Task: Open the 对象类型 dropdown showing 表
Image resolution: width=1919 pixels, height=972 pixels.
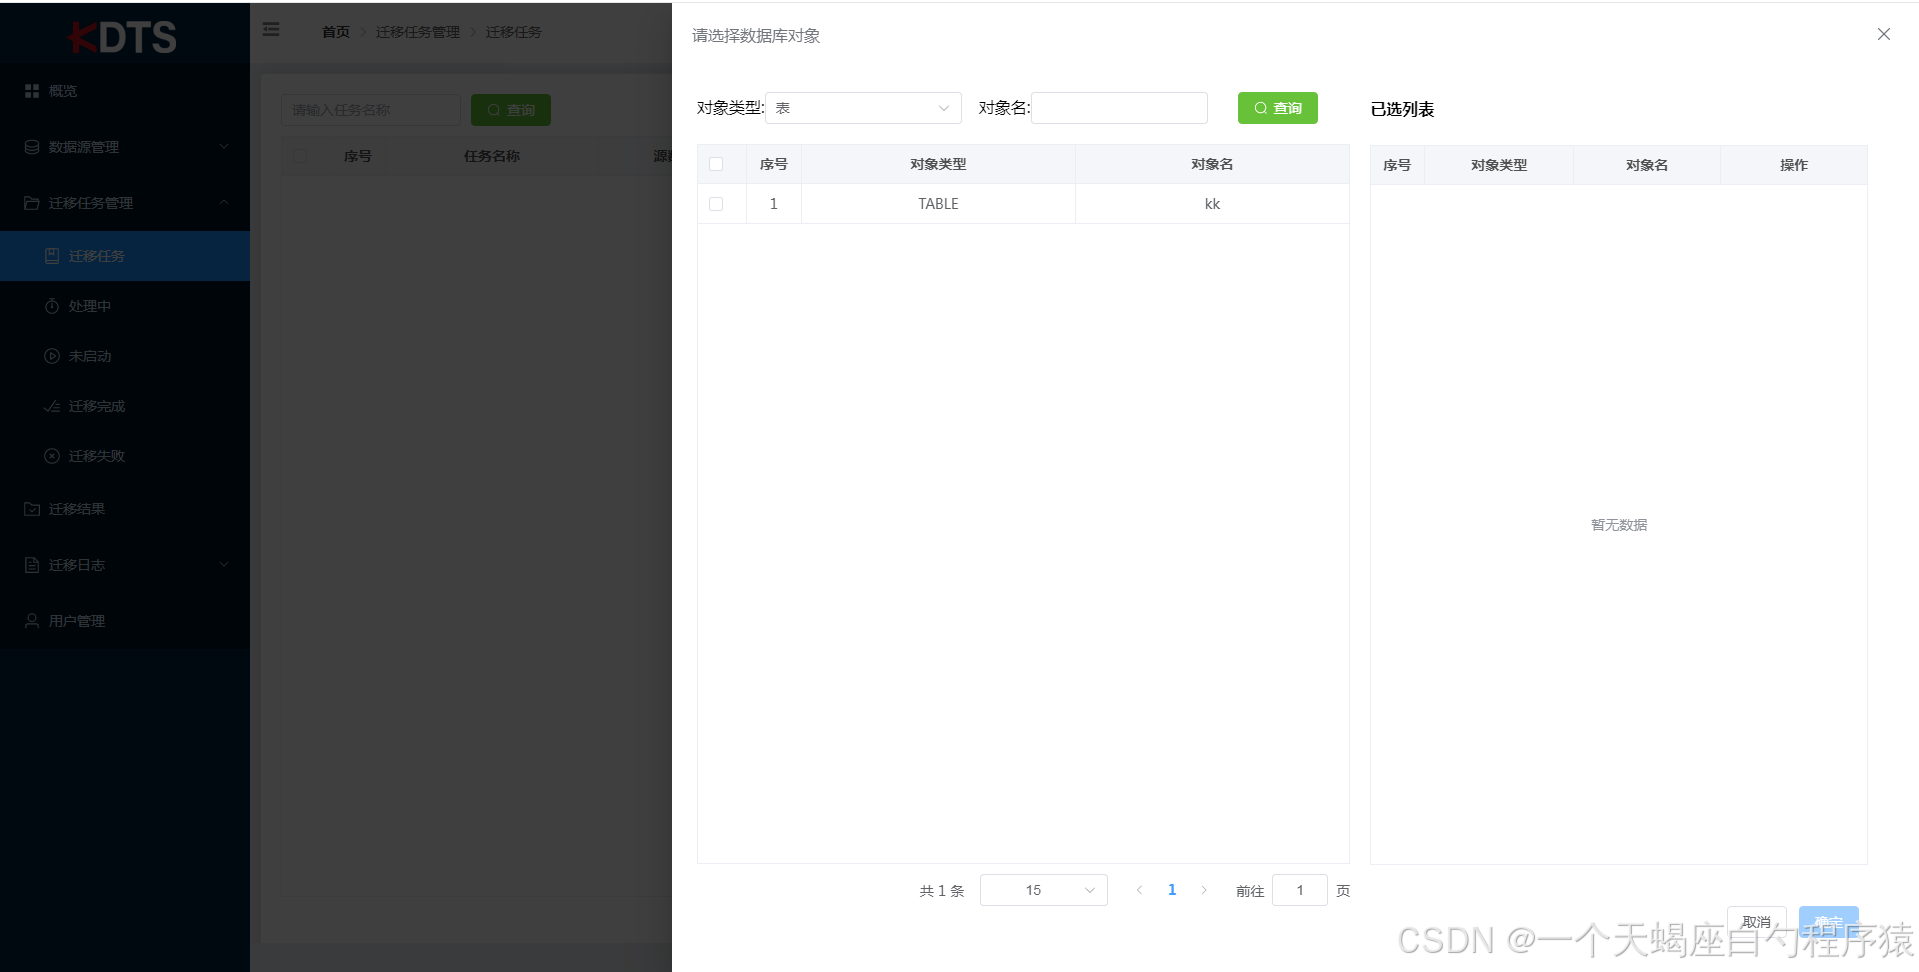Action: (x=862, y=107)
